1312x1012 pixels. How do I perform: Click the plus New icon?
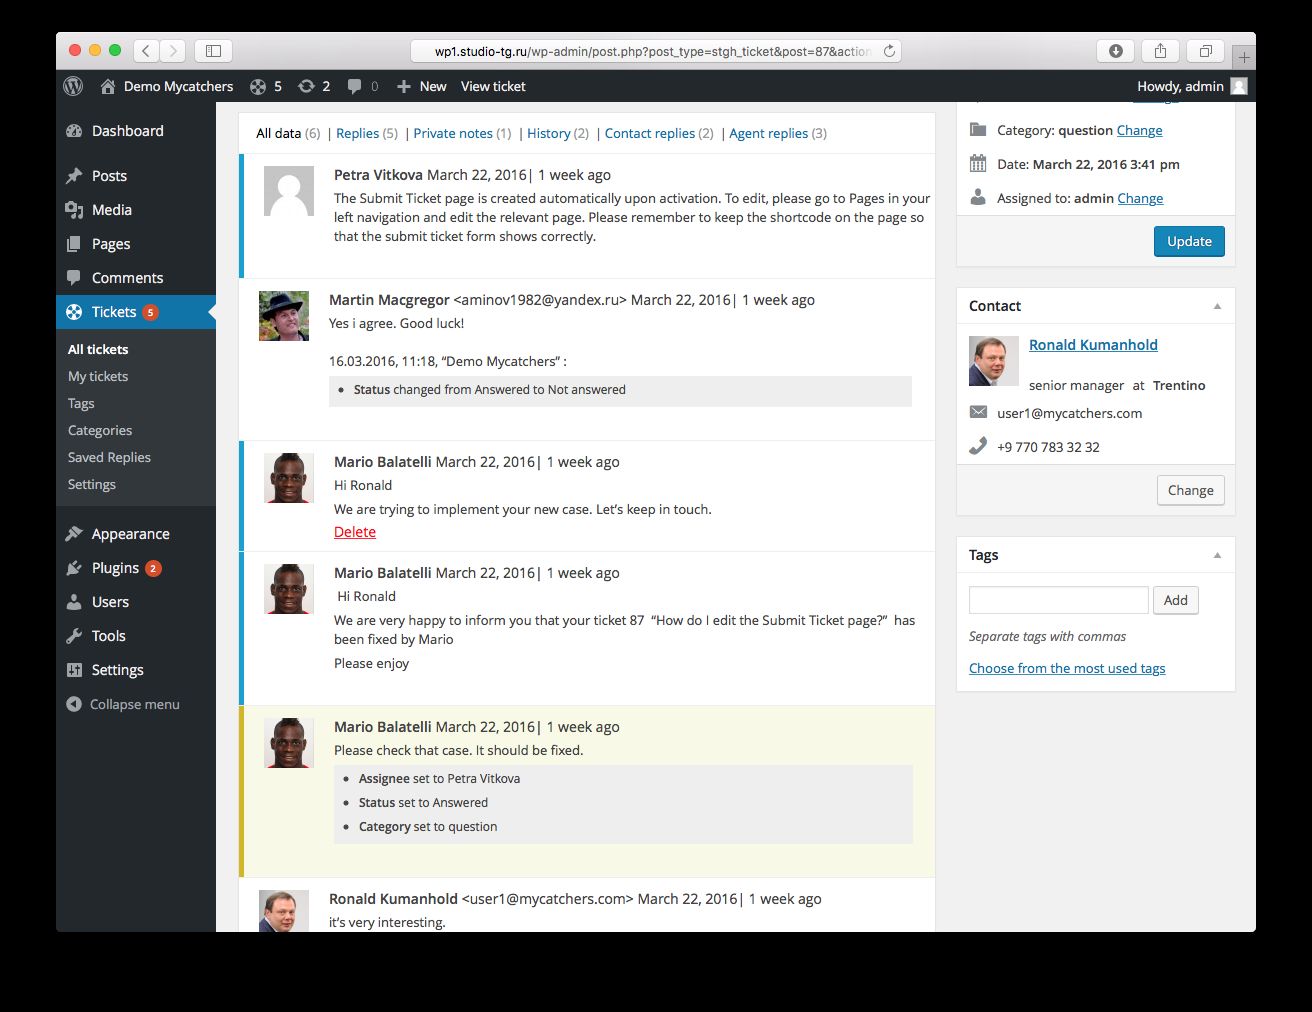(x=404, y=87)
